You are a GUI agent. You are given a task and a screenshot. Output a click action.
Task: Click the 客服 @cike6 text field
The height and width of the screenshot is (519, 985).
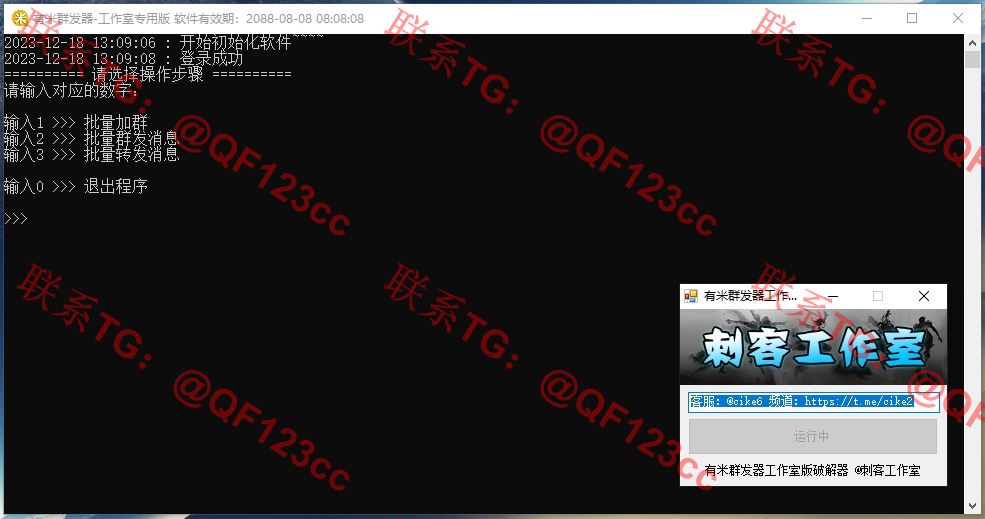point(814,402)
